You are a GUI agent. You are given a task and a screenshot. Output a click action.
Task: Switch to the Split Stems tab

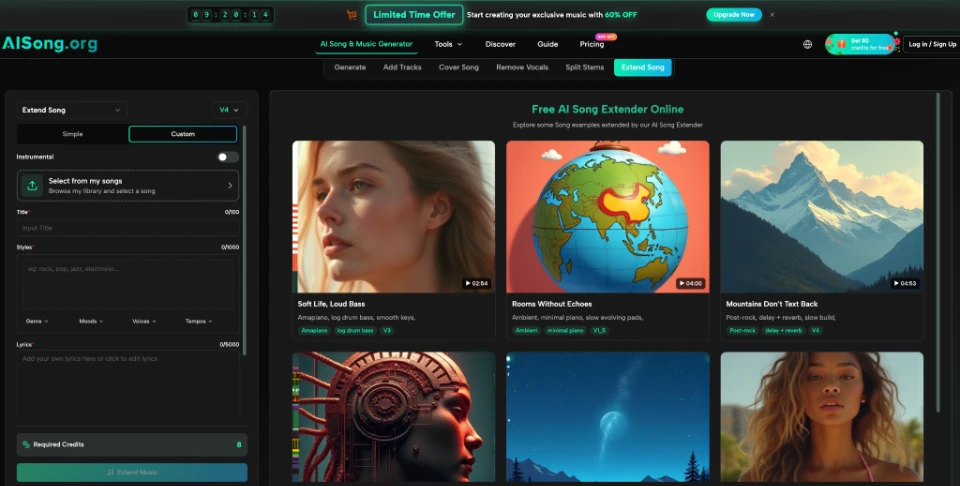tap(585, 67)
